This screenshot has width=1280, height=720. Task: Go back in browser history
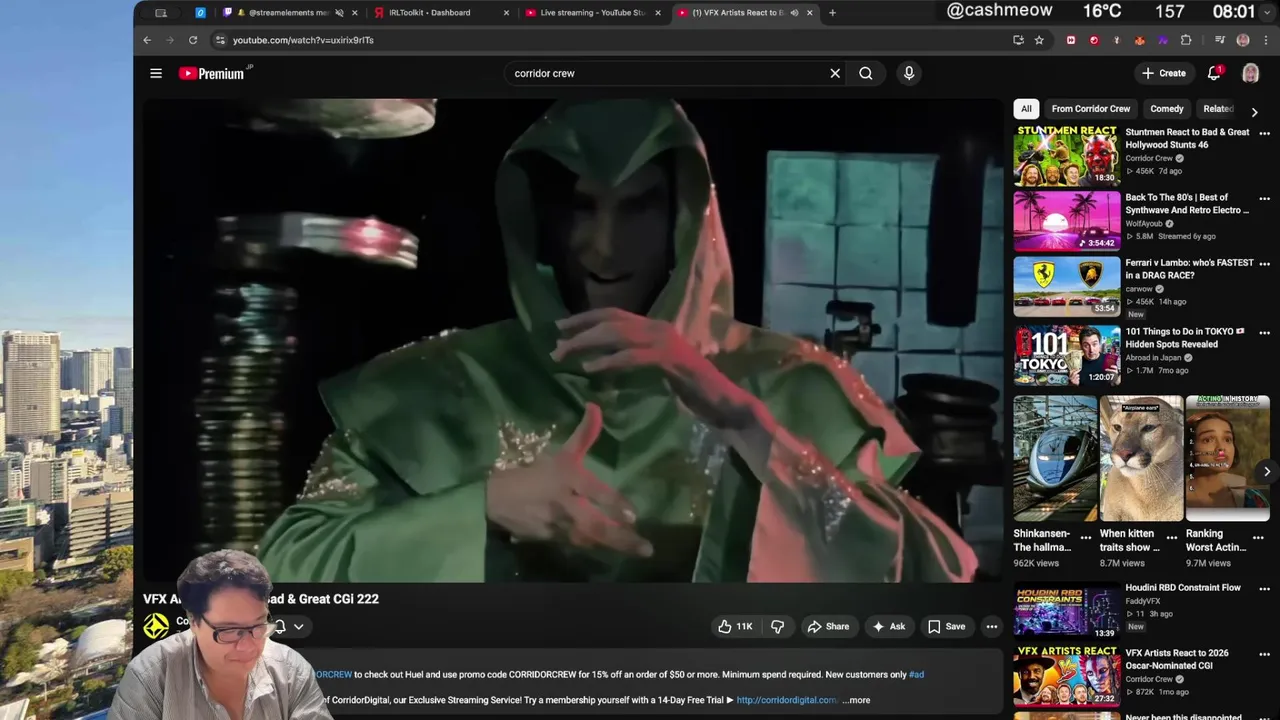(x=147, y=40)
